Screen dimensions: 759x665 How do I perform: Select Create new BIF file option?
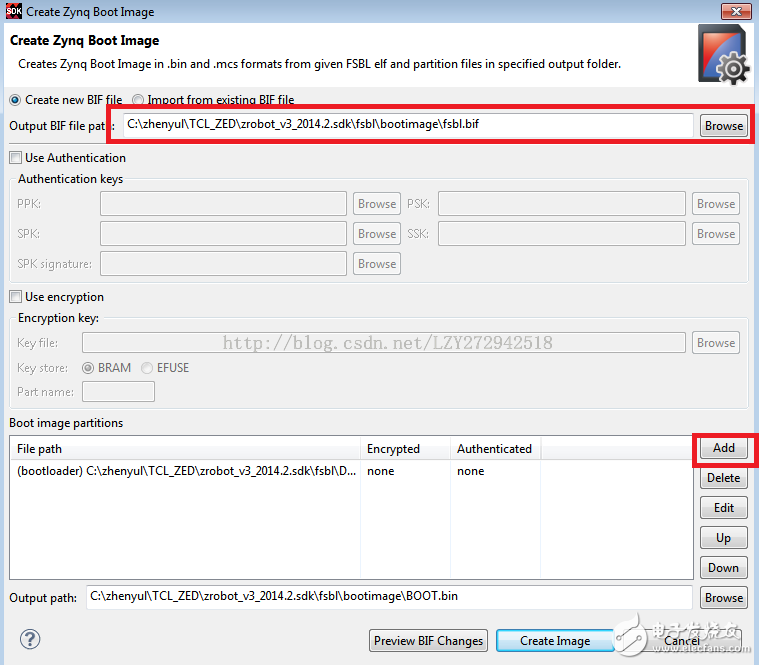[15, 100]
